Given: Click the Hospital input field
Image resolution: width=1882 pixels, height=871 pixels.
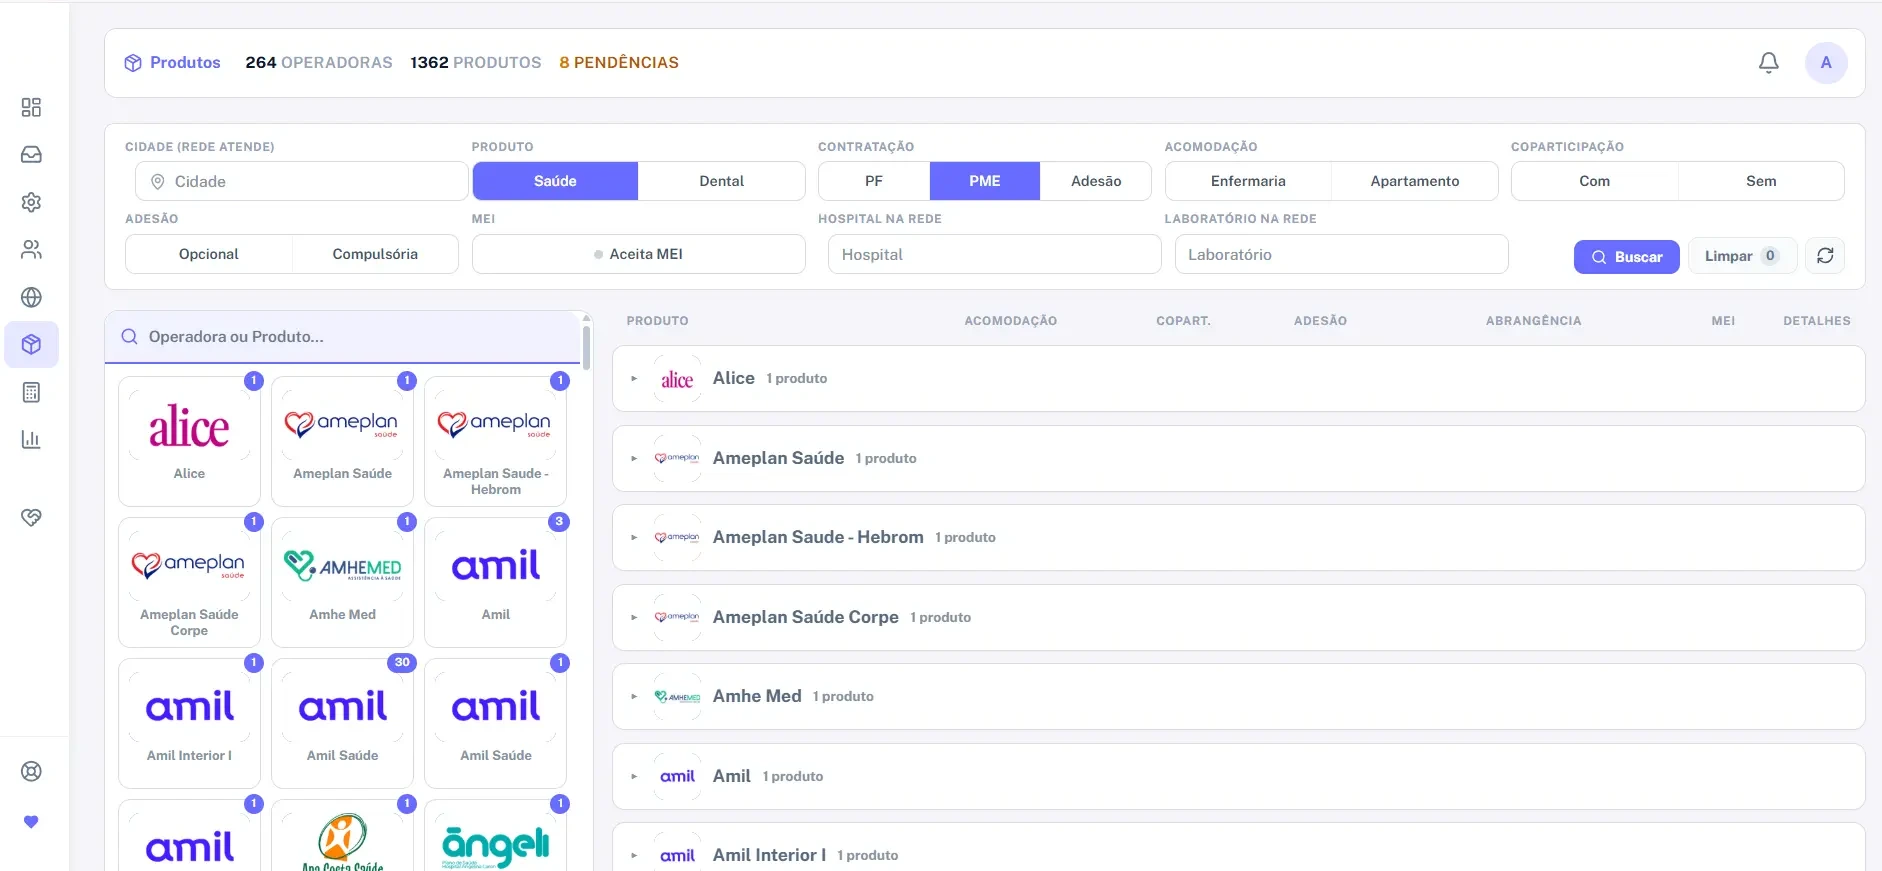Looking at the screenshot, I should tap(994, 254).
